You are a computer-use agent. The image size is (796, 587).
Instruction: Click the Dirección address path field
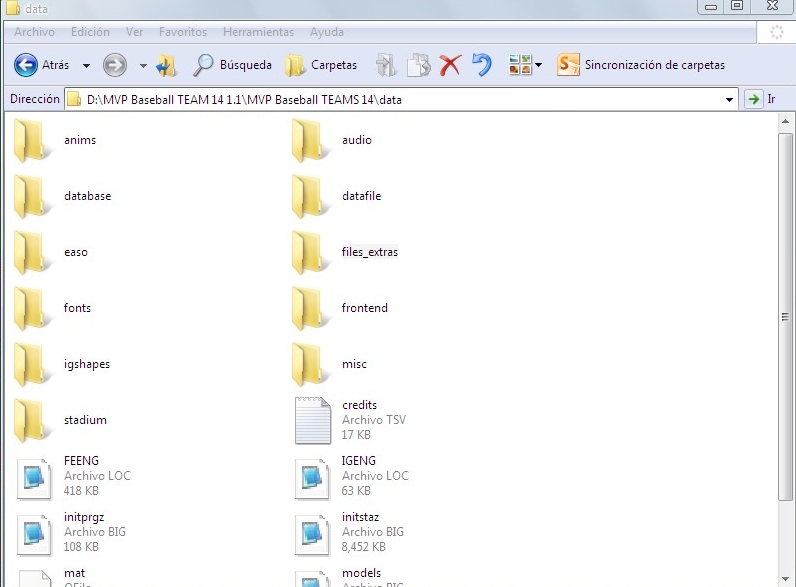[400, 99]
